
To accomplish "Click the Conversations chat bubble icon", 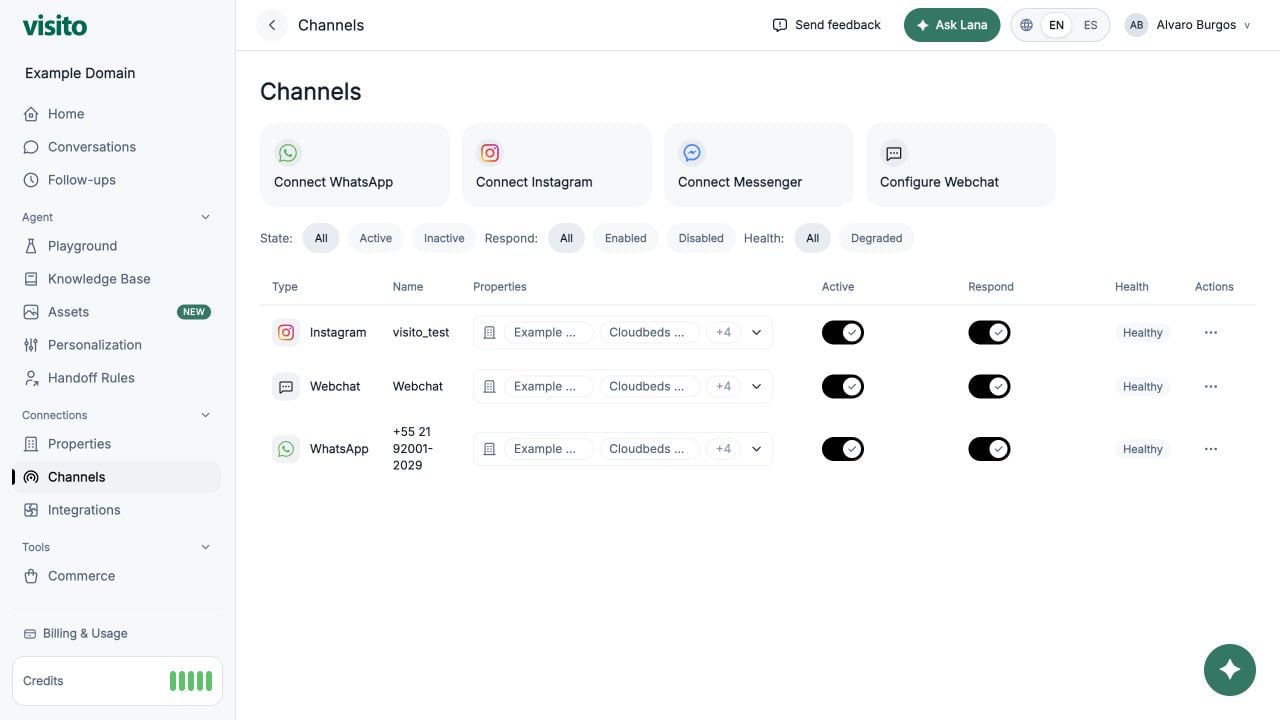I will (31, 147).
